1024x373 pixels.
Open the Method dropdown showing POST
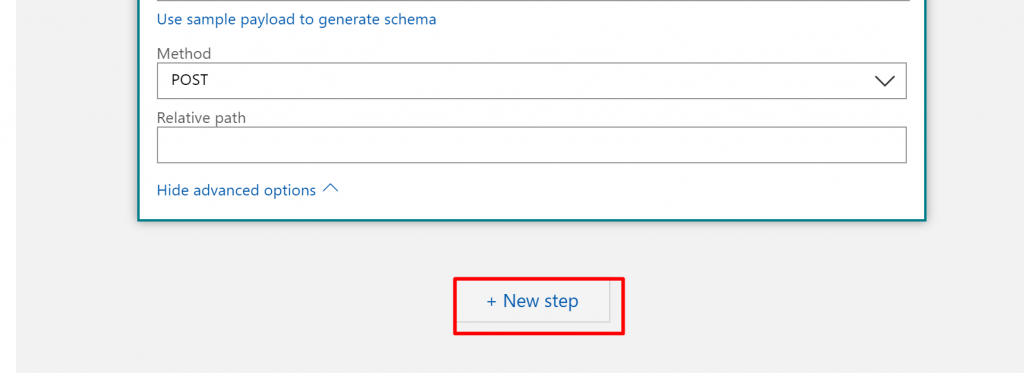click(x=532, y=81)
